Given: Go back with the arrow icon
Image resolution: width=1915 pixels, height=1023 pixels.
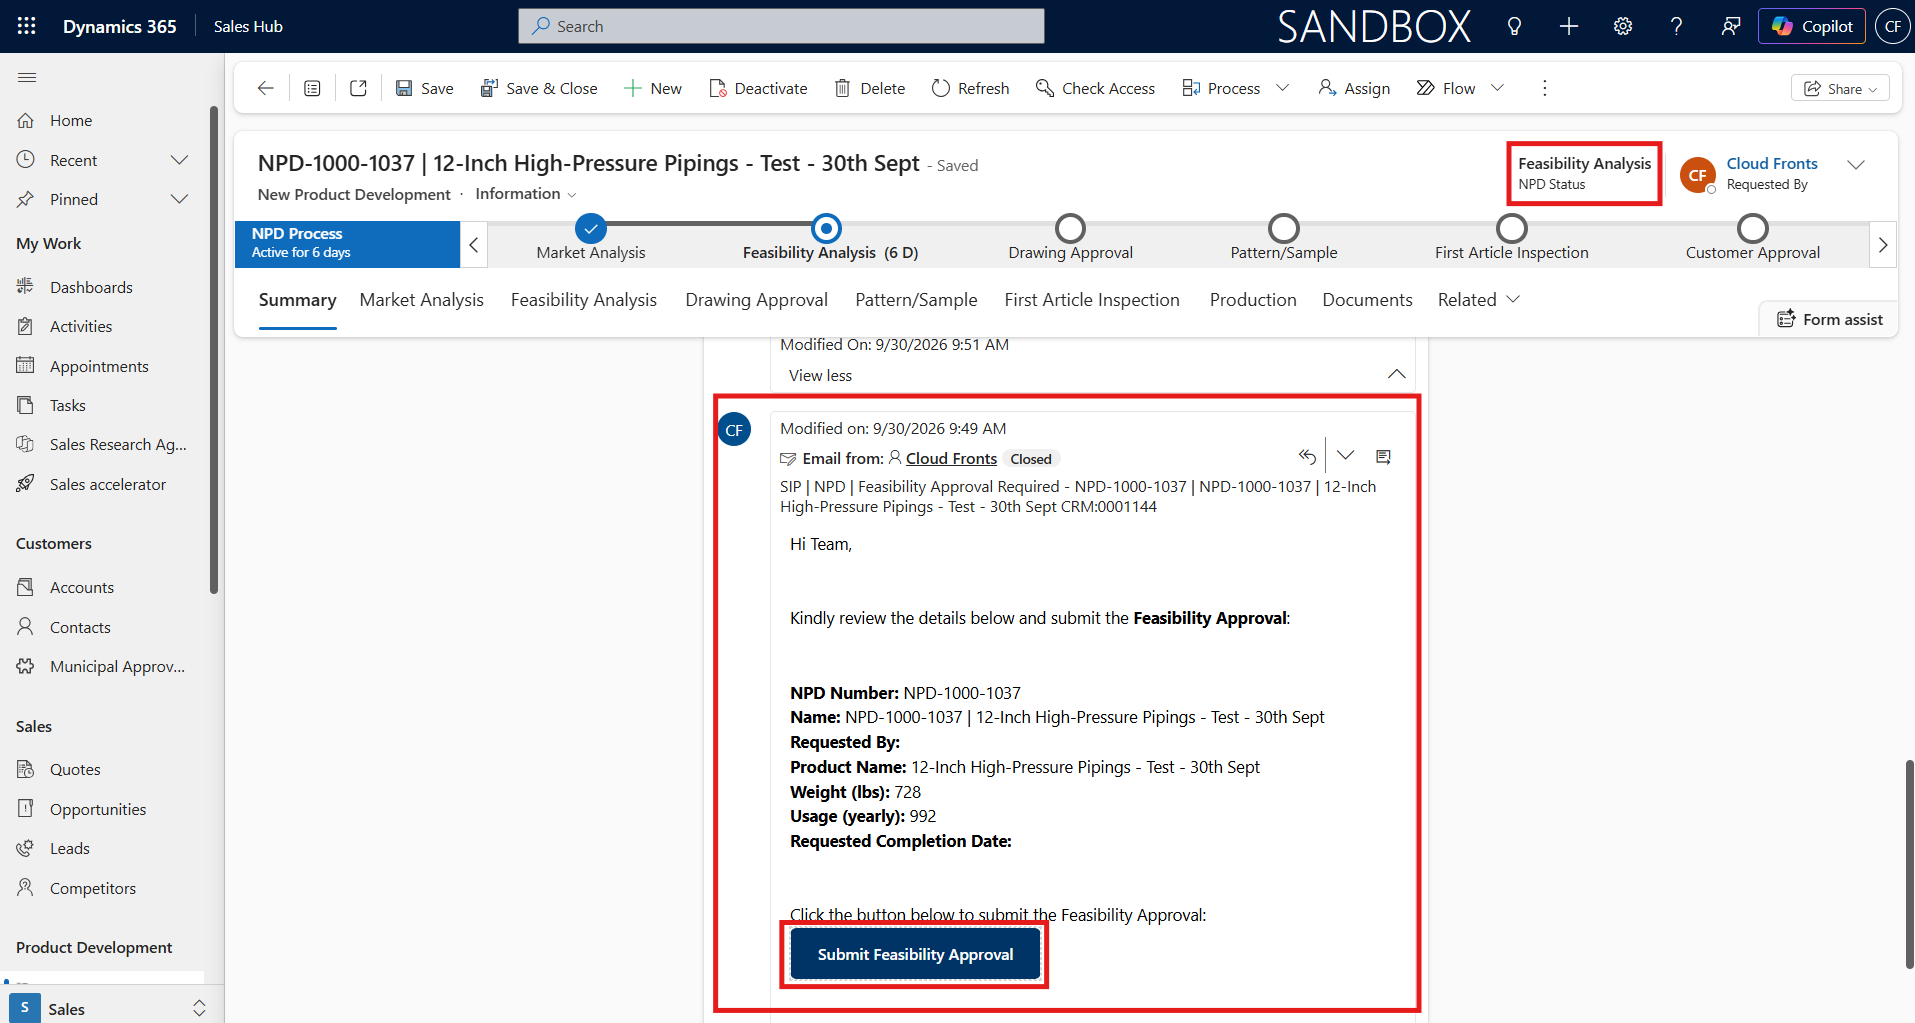Looking at the screenshot, I should (265, 88).
